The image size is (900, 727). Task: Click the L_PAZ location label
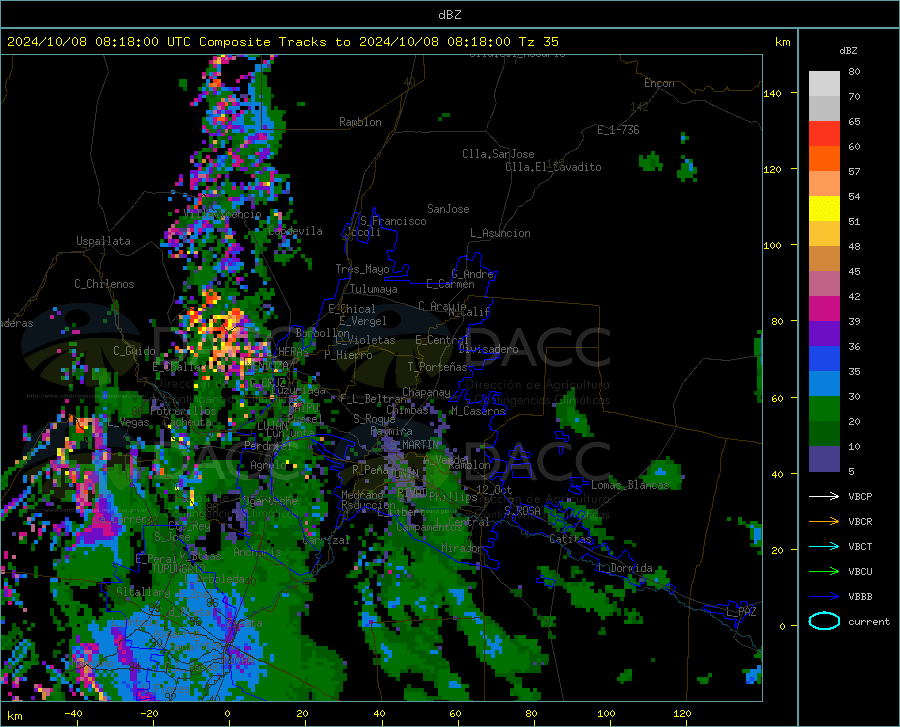pyautogui.click(x=741, y=612)
